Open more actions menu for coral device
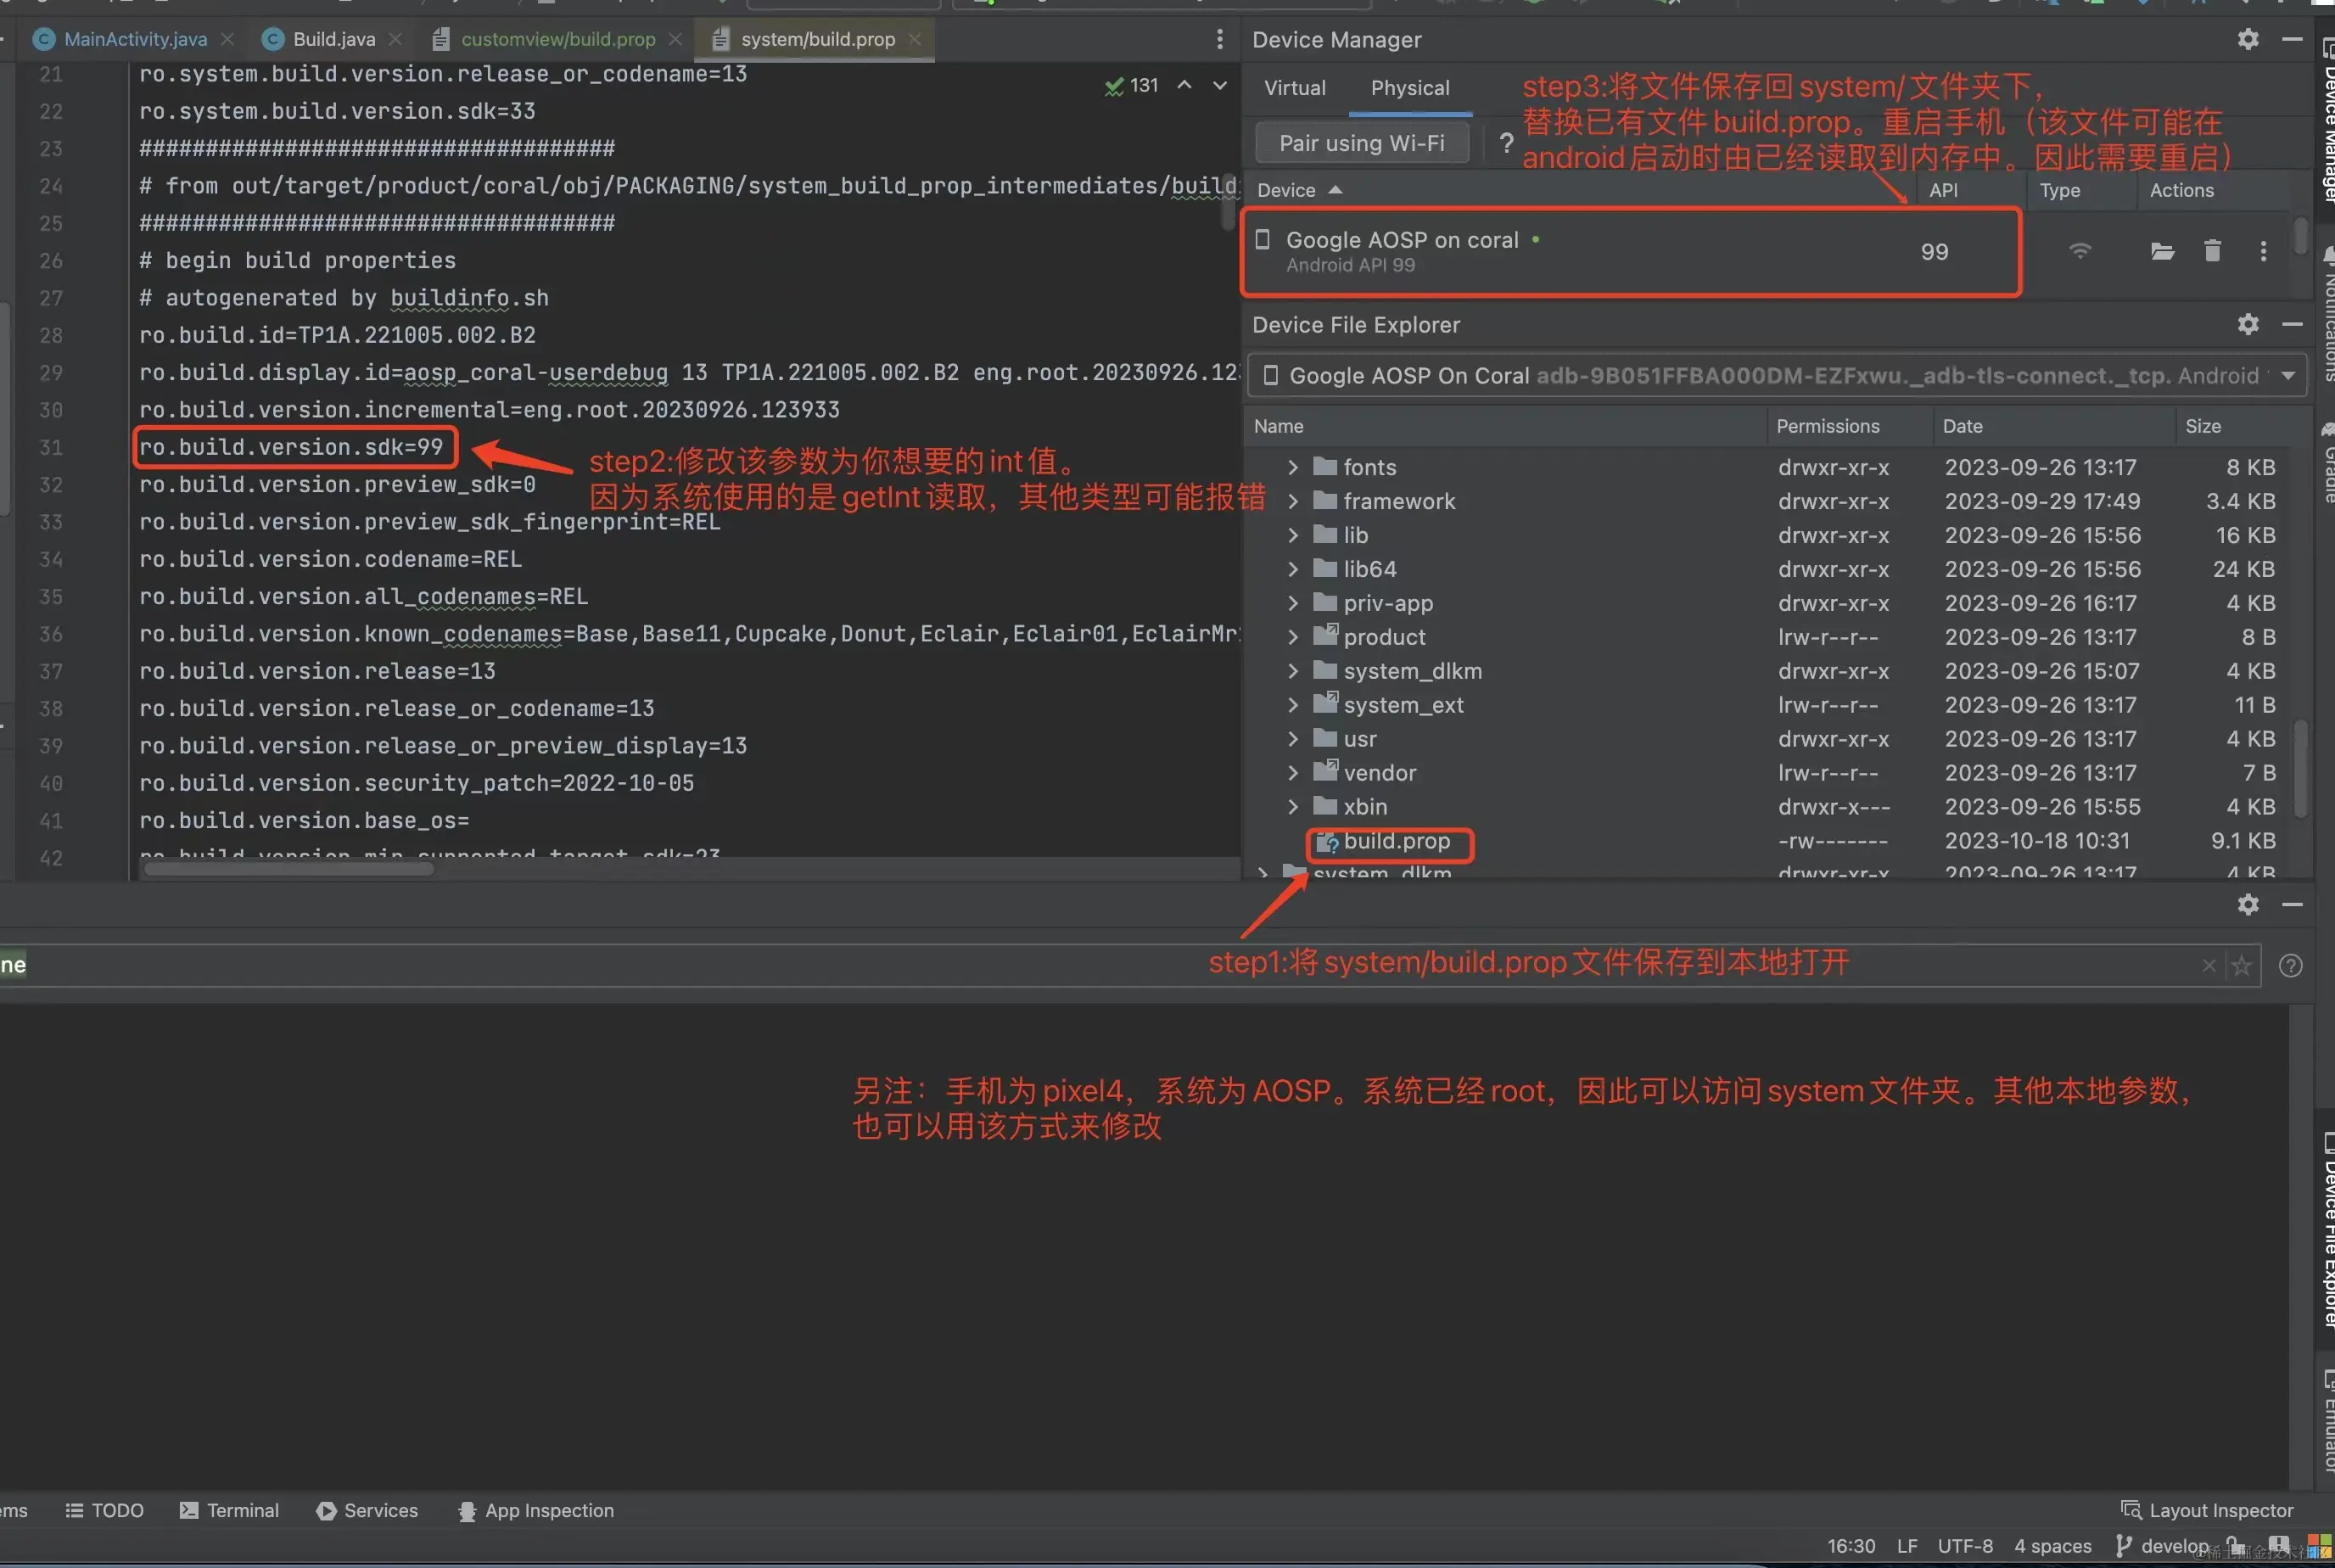2335x1568 pixels. [2263, 251]
